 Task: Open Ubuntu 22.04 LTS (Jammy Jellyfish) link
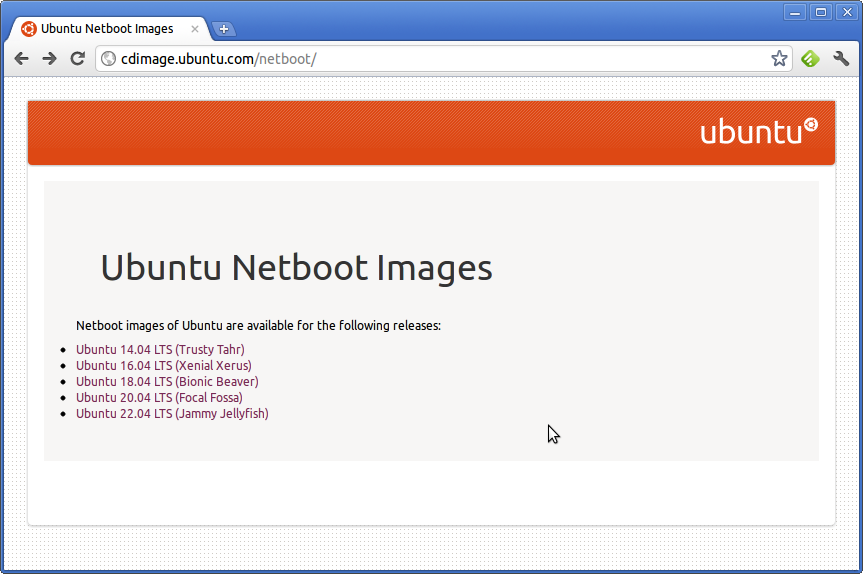[x=172, y=413]
